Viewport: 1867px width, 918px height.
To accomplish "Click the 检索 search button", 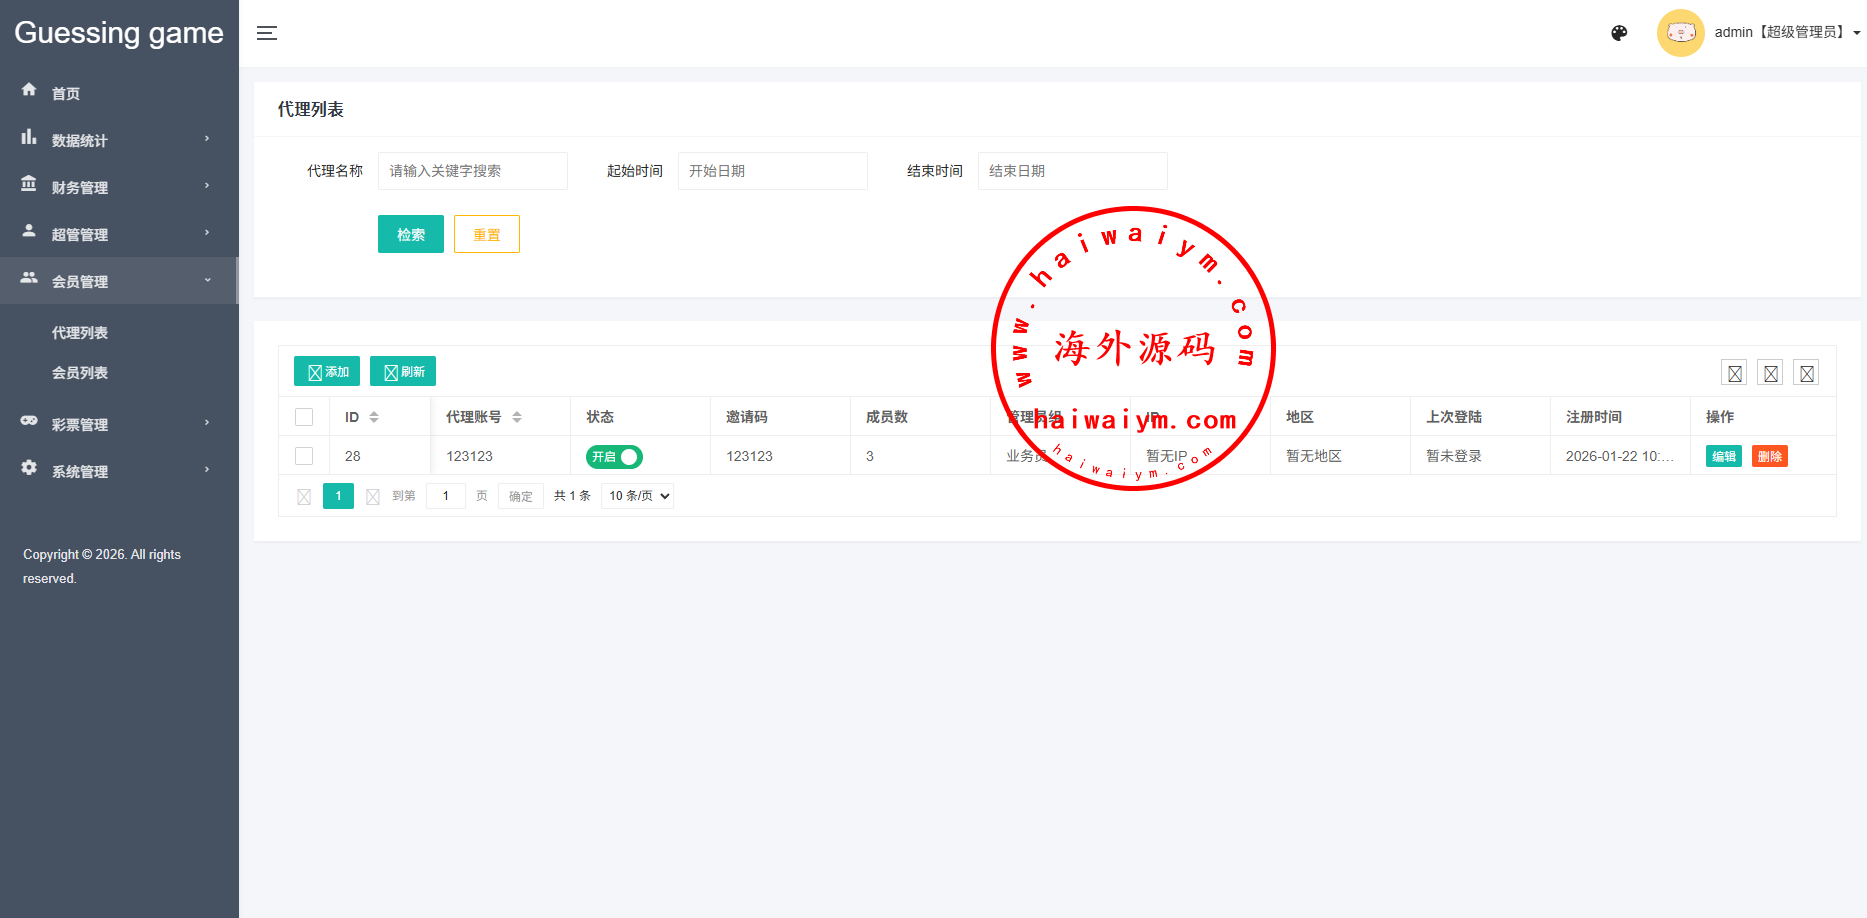I will (410, 235).
